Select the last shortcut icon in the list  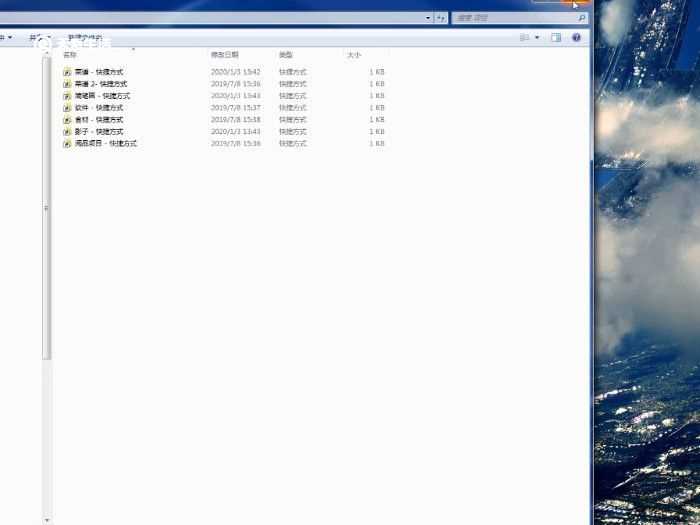coord(67,144)
